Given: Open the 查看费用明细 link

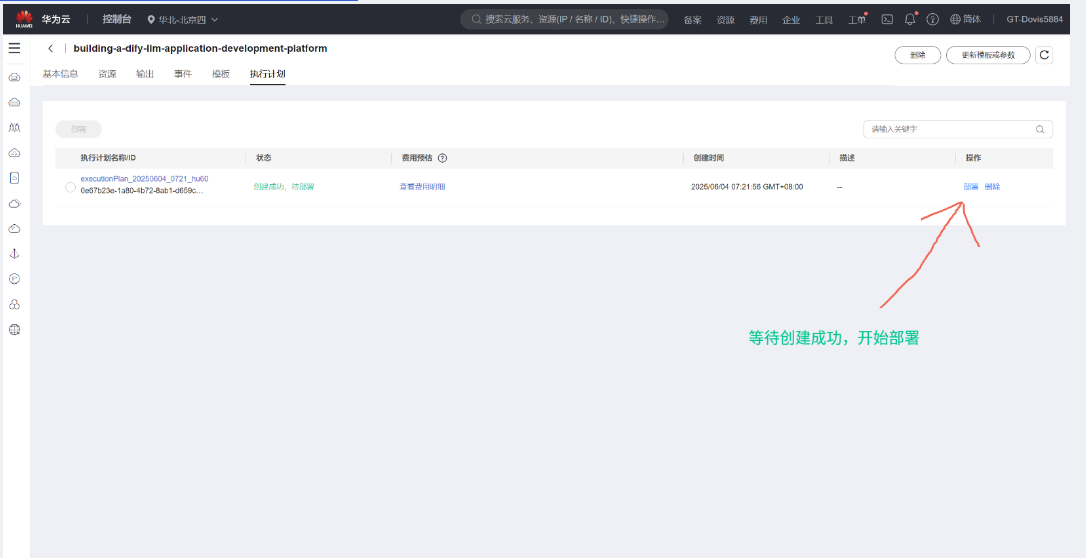Looking at the screenshot, I should [423, 187].
